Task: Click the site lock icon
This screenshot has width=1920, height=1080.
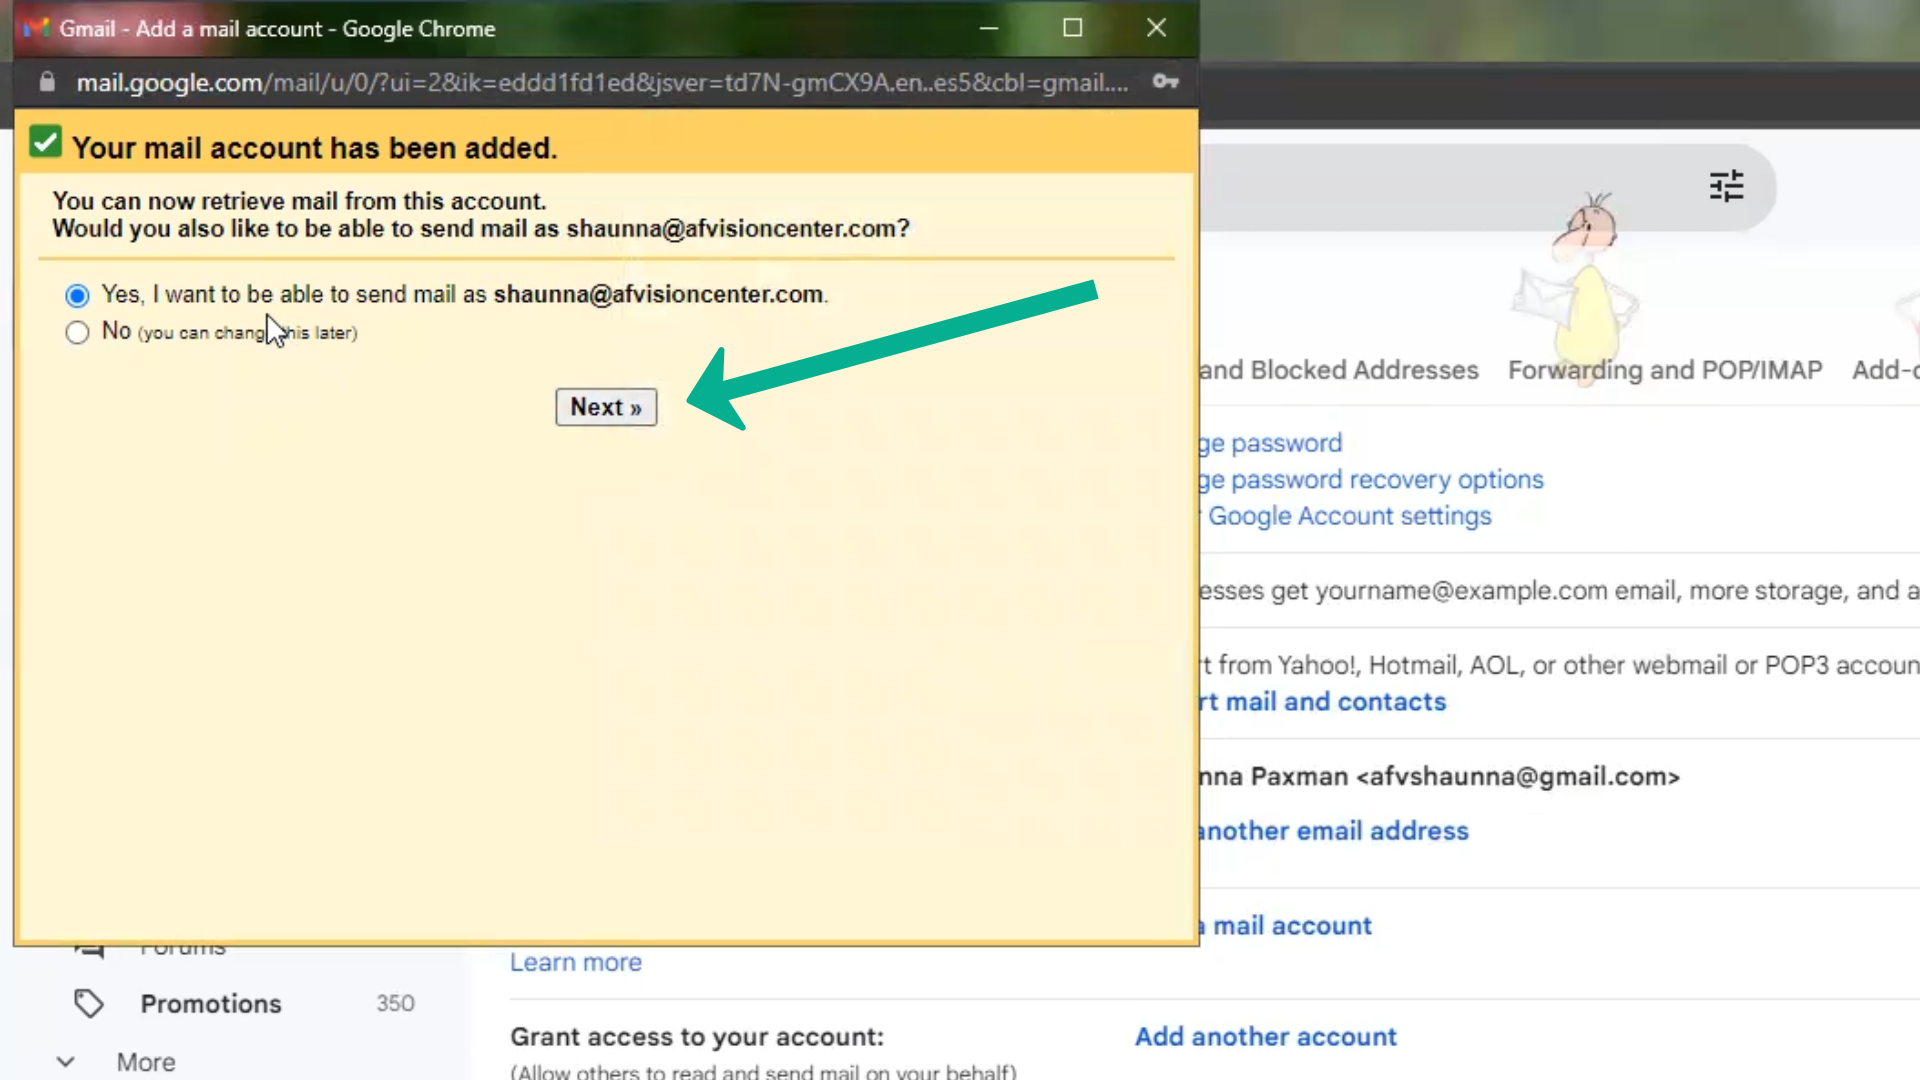Action: 47,82
